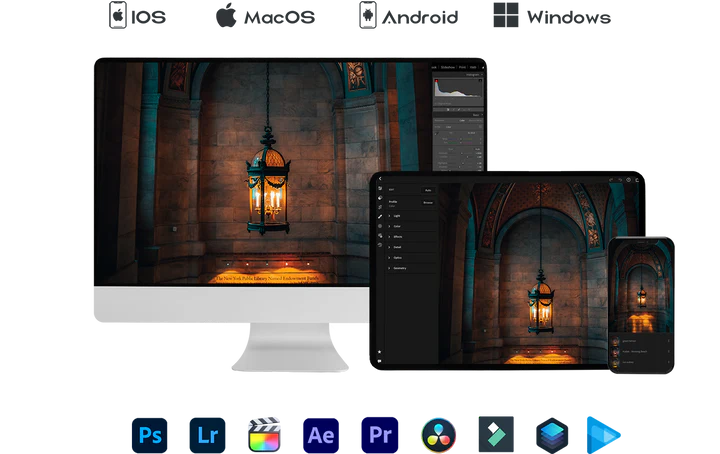Tap the first preset row on the phone
Screen dimensions: 720x454
(641, 341)
